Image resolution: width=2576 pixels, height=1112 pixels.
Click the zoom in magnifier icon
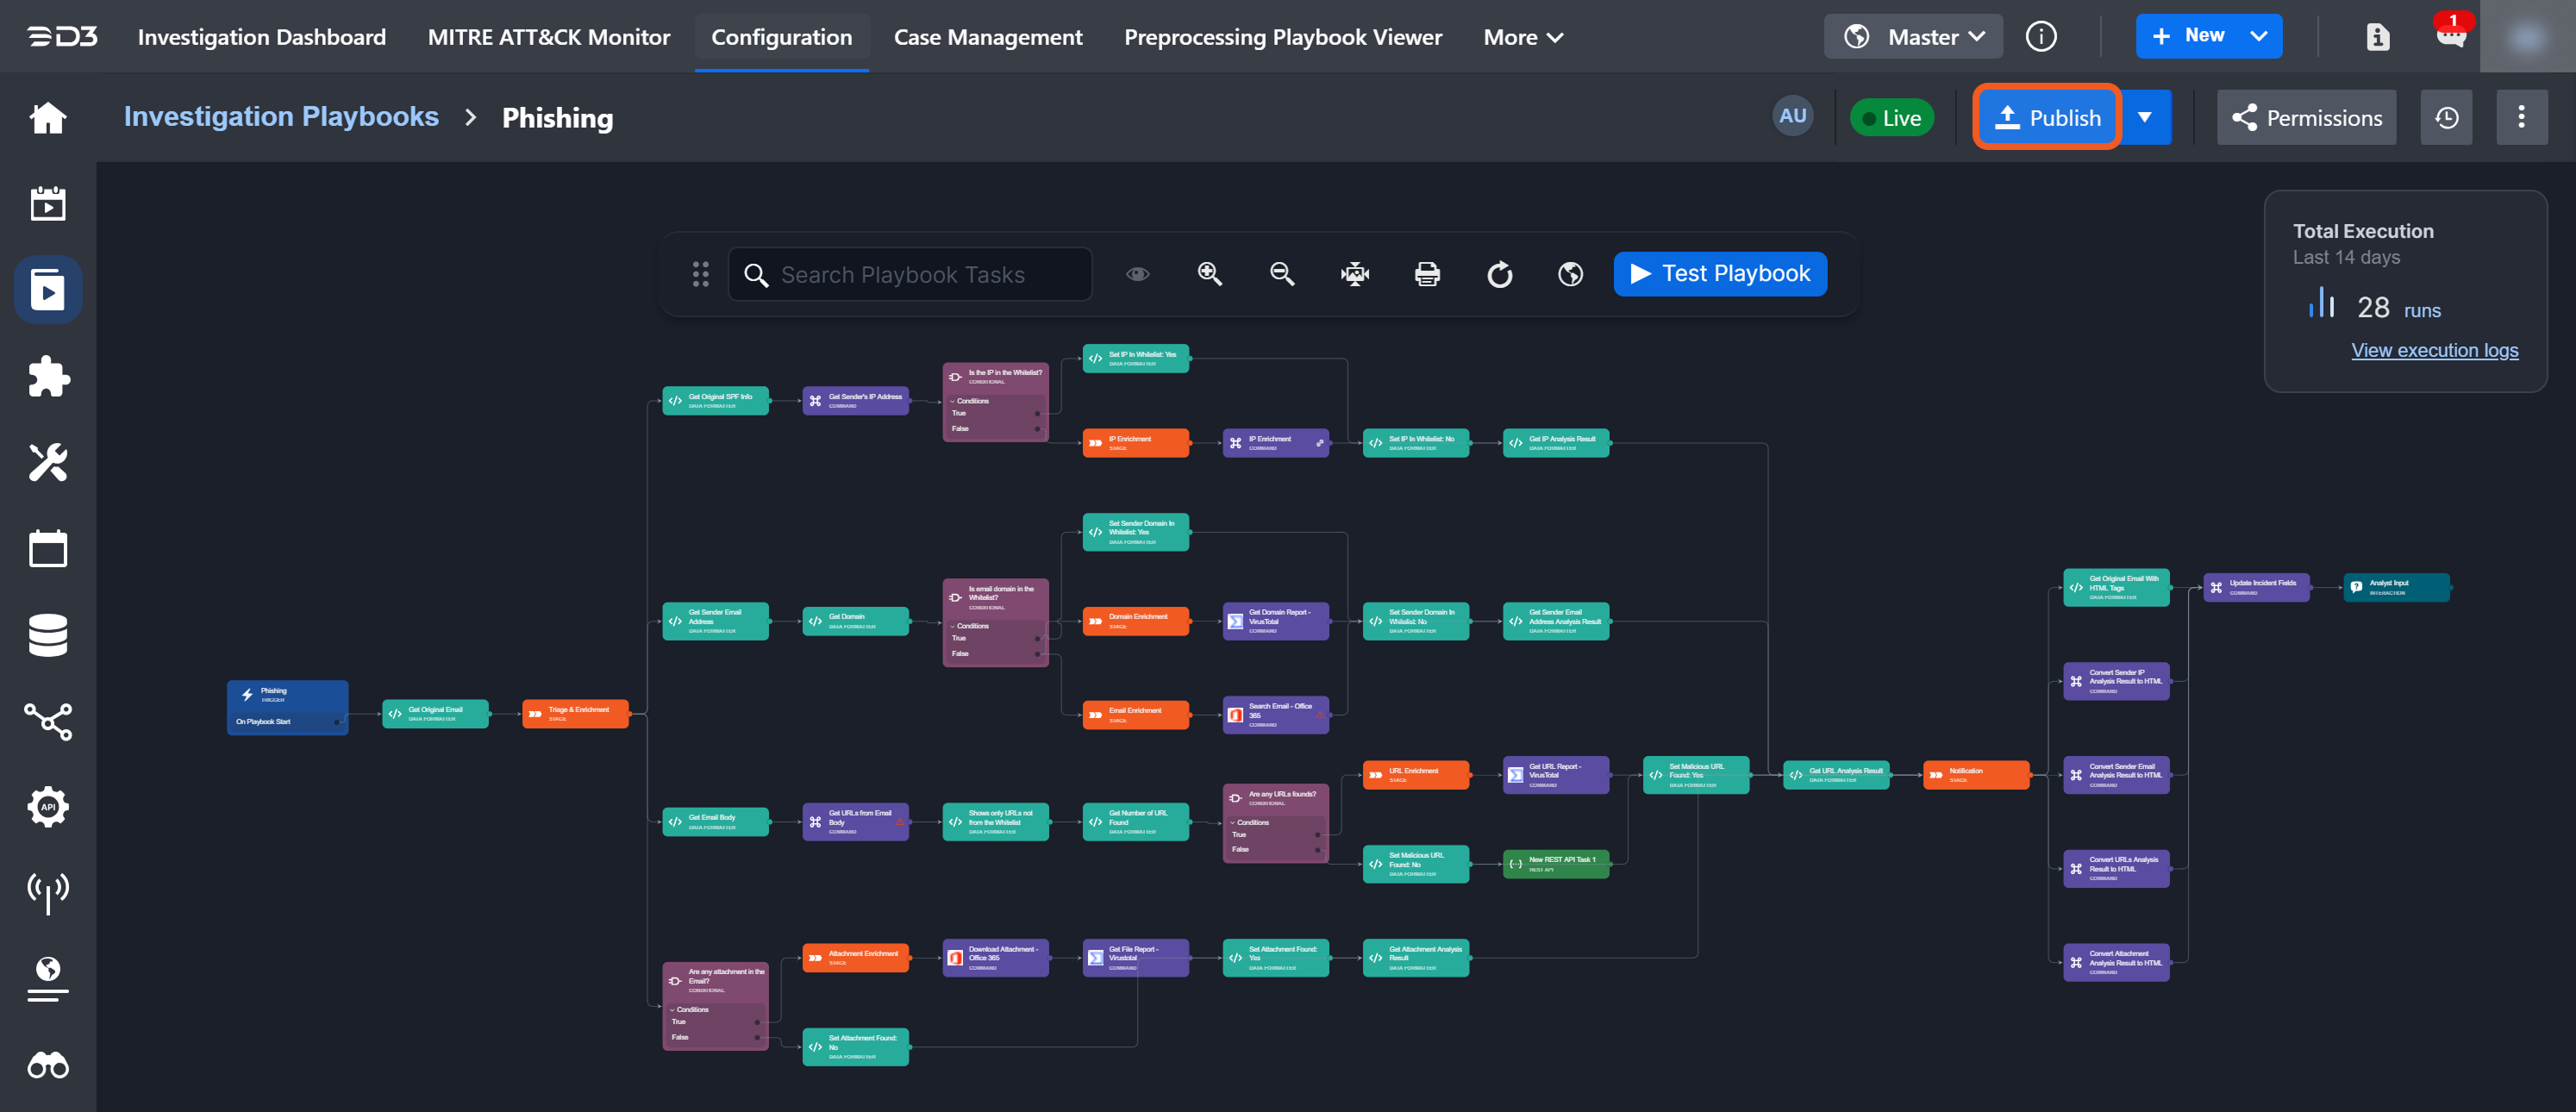1209,274
